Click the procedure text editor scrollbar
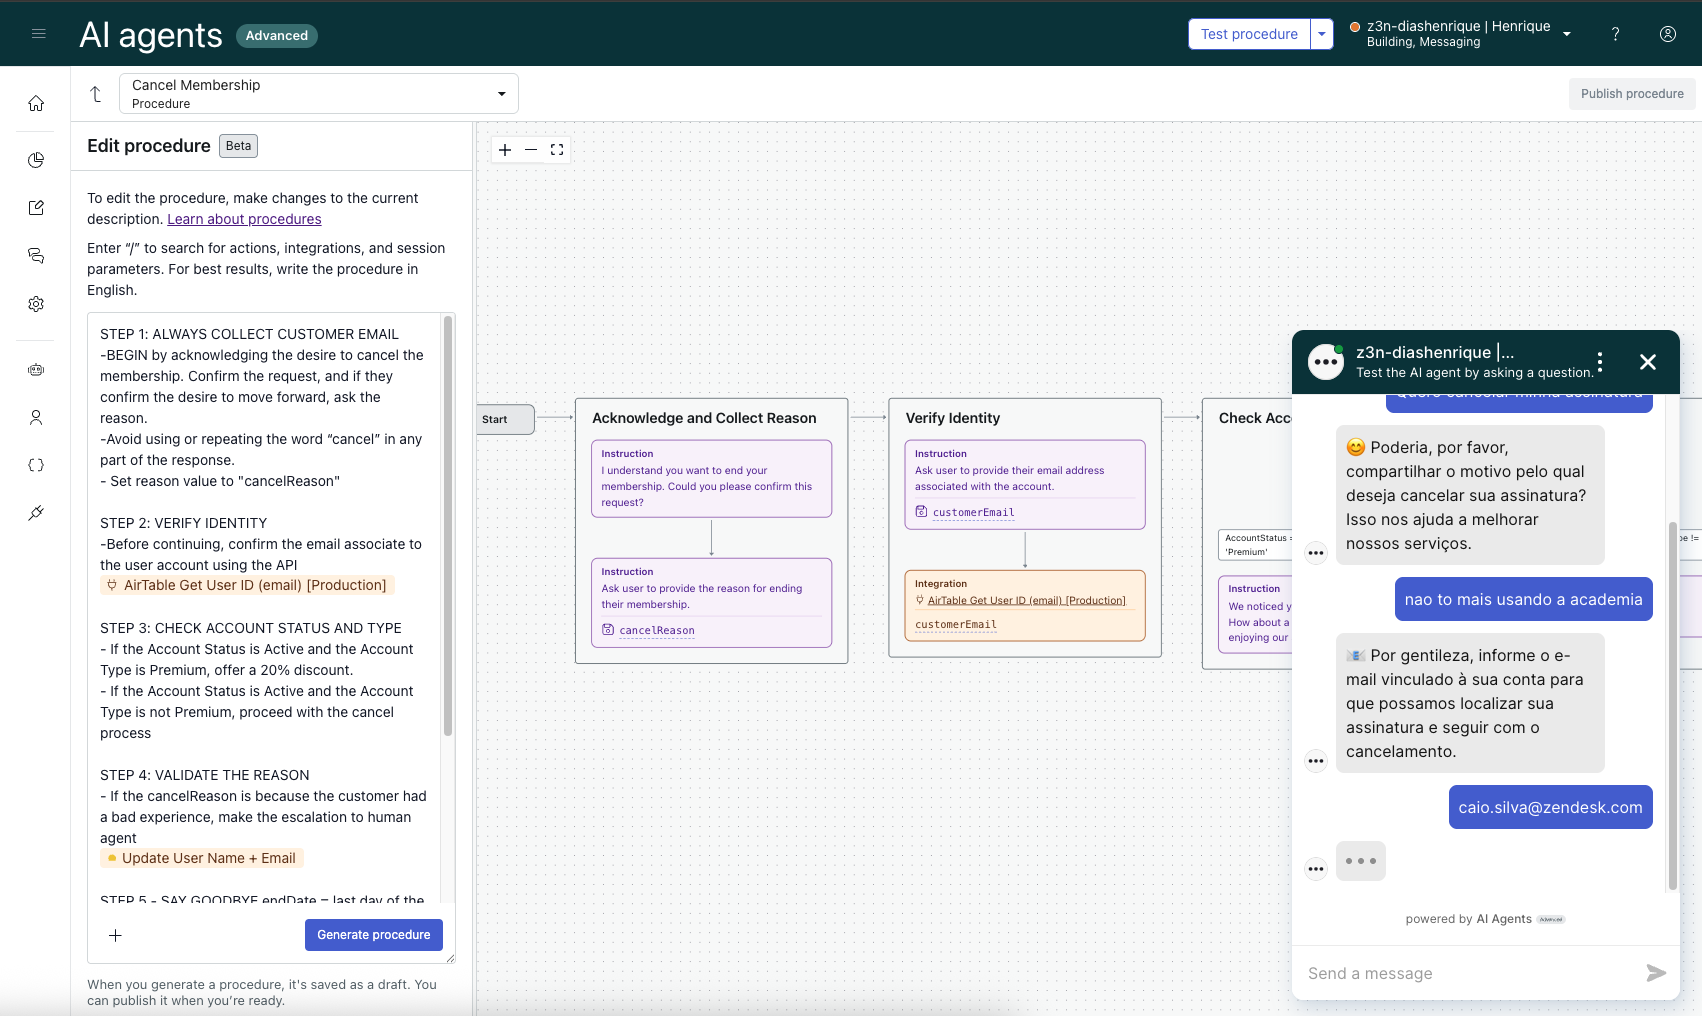The image size is (1702, 1016). 448,525
